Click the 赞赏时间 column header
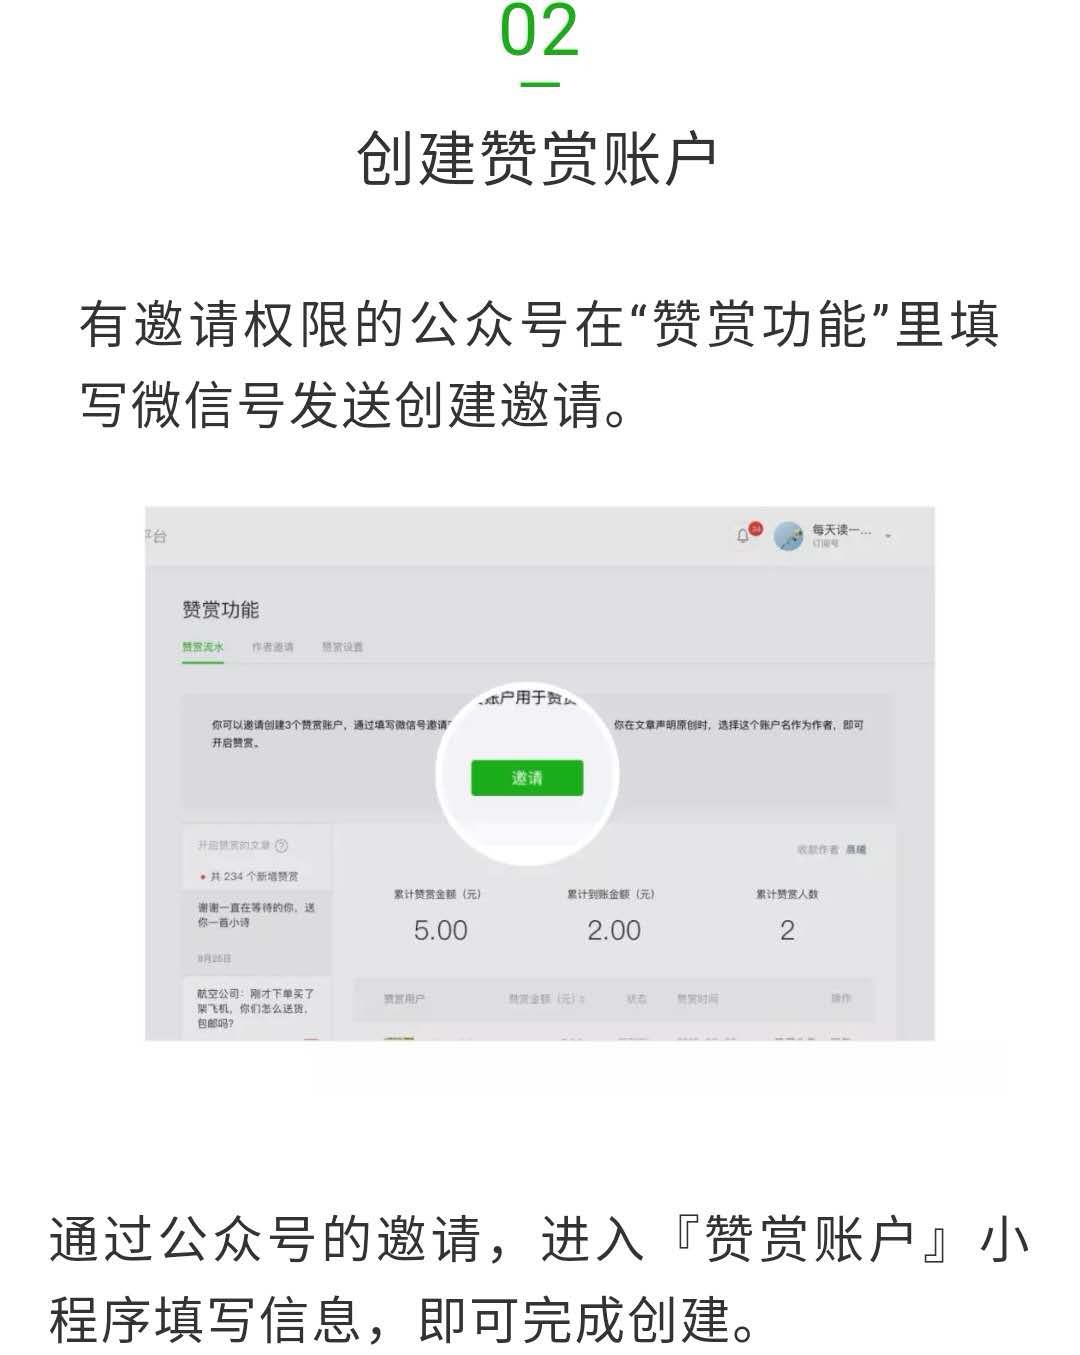1080x1355 pixels. (697, 999)
